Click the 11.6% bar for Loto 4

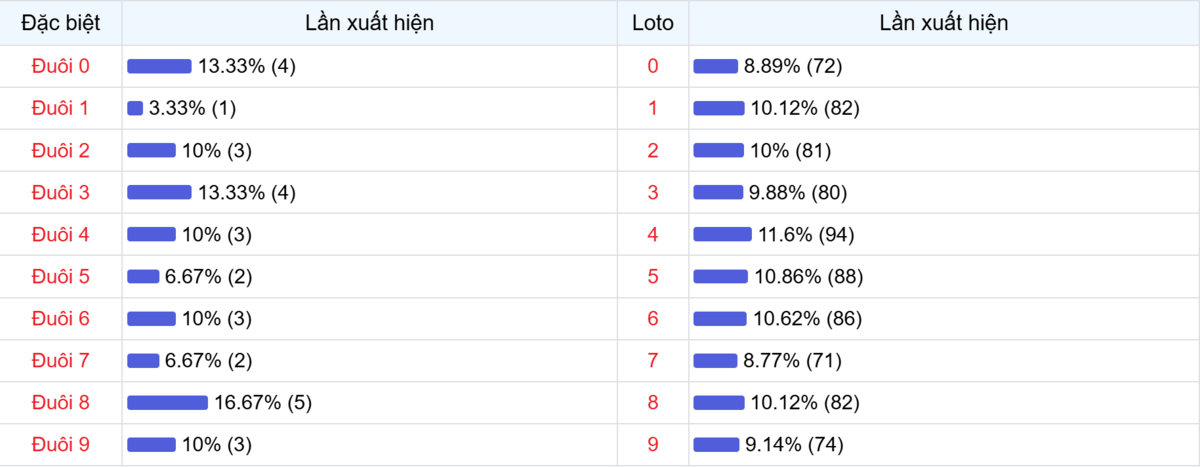(x=722, y=234)
